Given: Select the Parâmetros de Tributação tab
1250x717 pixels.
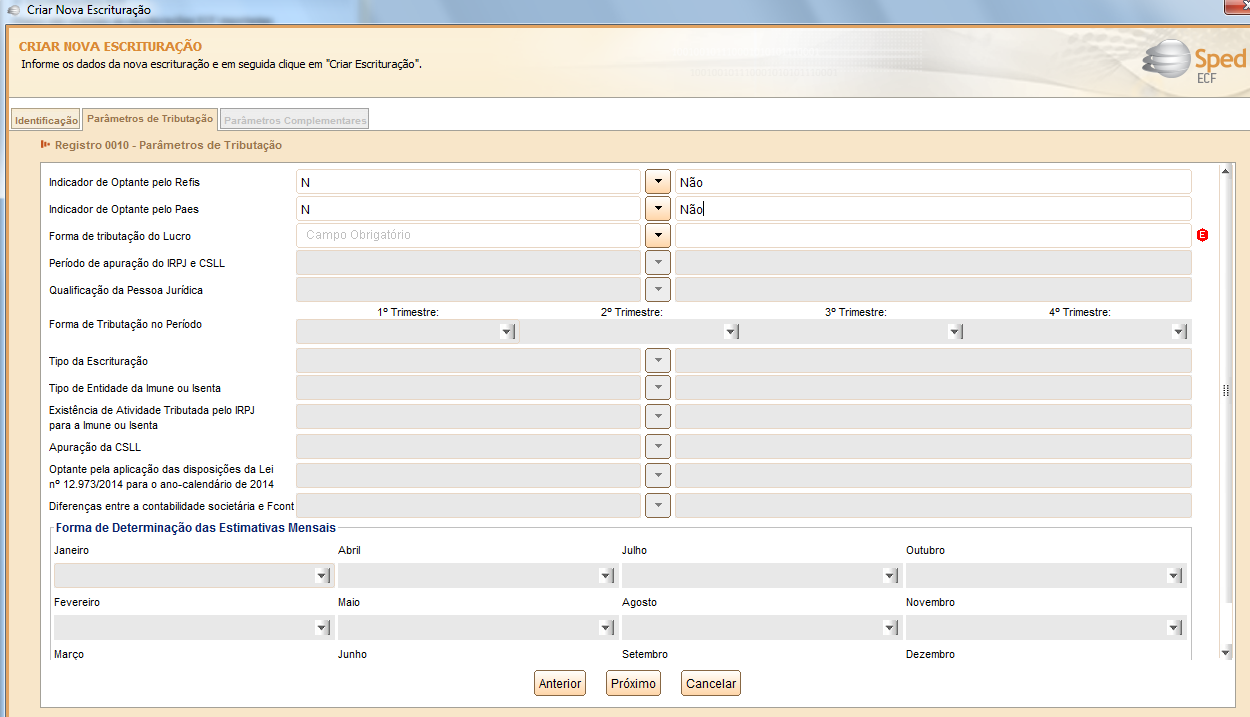Looking at the screenshot, I should pyautogui.click(x=150, y=119).
